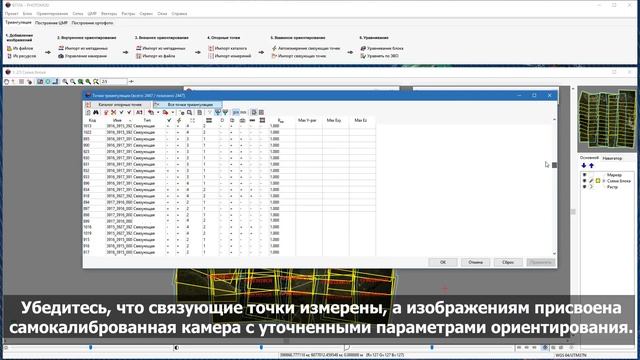640x360 pixels.
Task: Click the second magnifier zoom icon in the 2D window toolbar
Action: pyautogui.click(x=73, y=82)
